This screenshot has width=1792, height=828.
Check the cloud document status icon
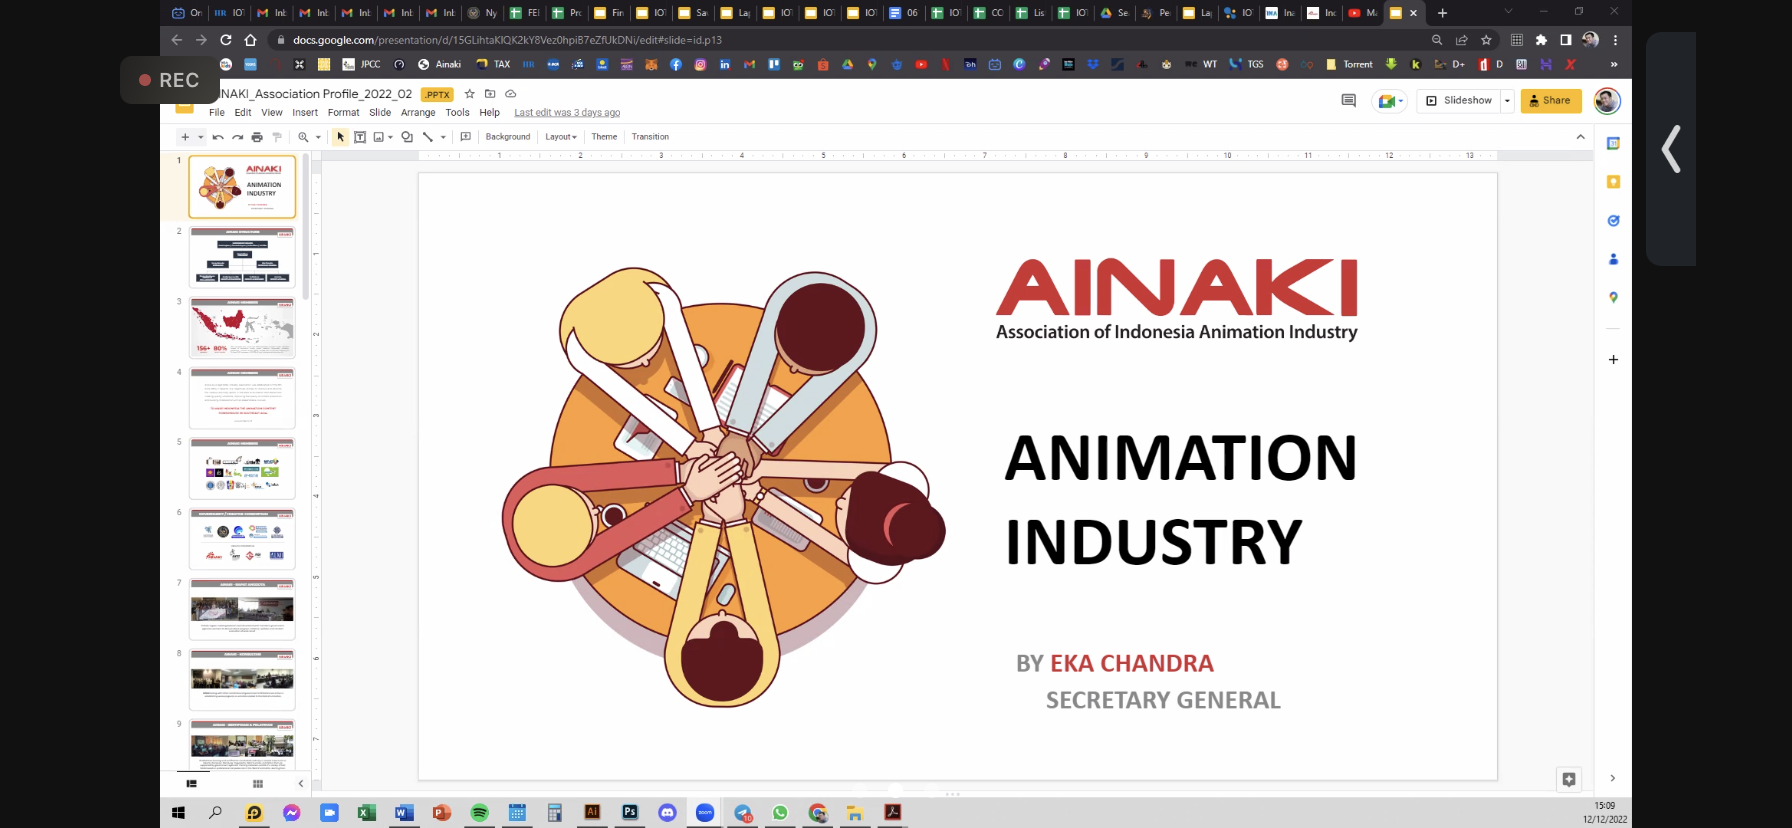coord(510,94)
